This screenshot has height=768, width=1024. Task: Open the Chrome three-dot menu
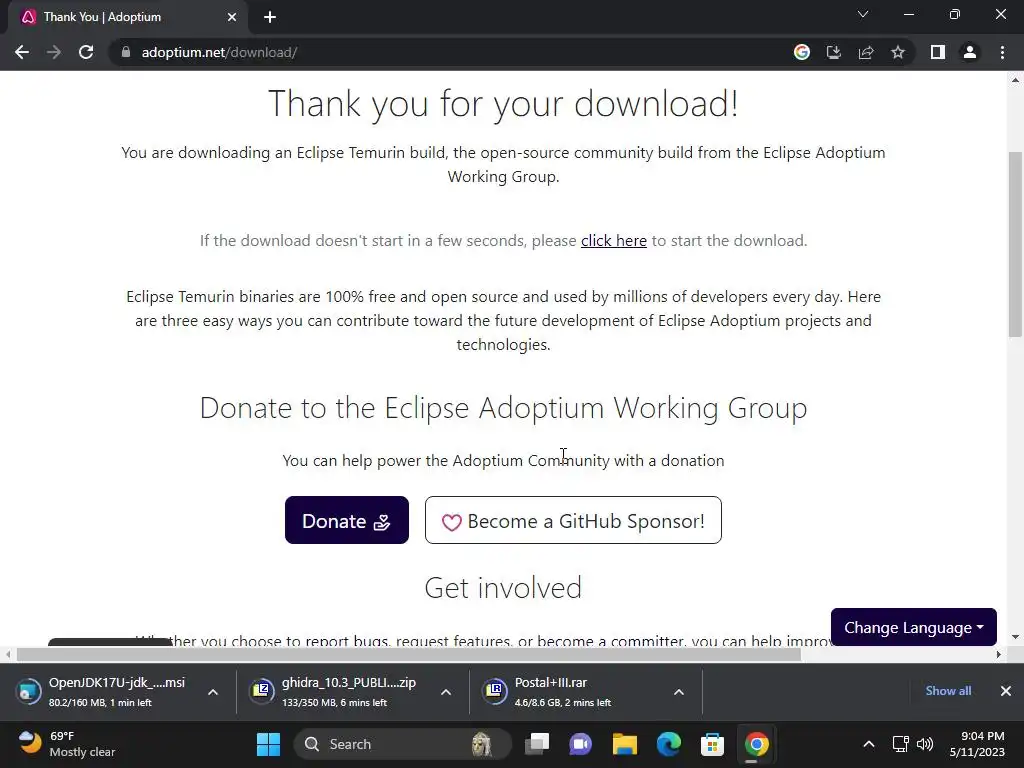(1002, 52)
